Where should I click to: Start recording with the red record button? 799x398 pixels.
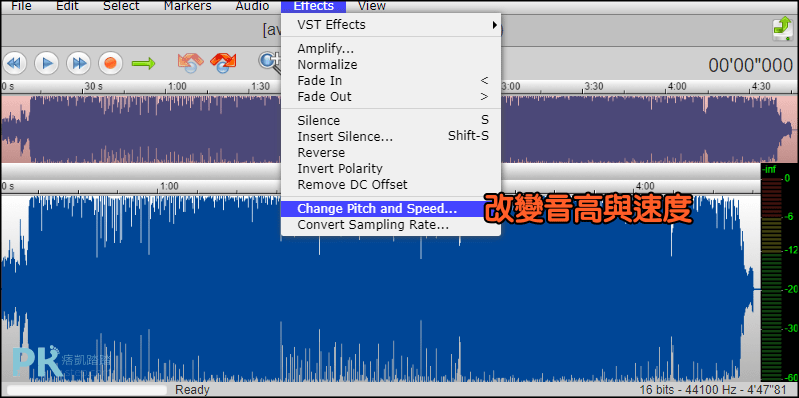[111, 63]
